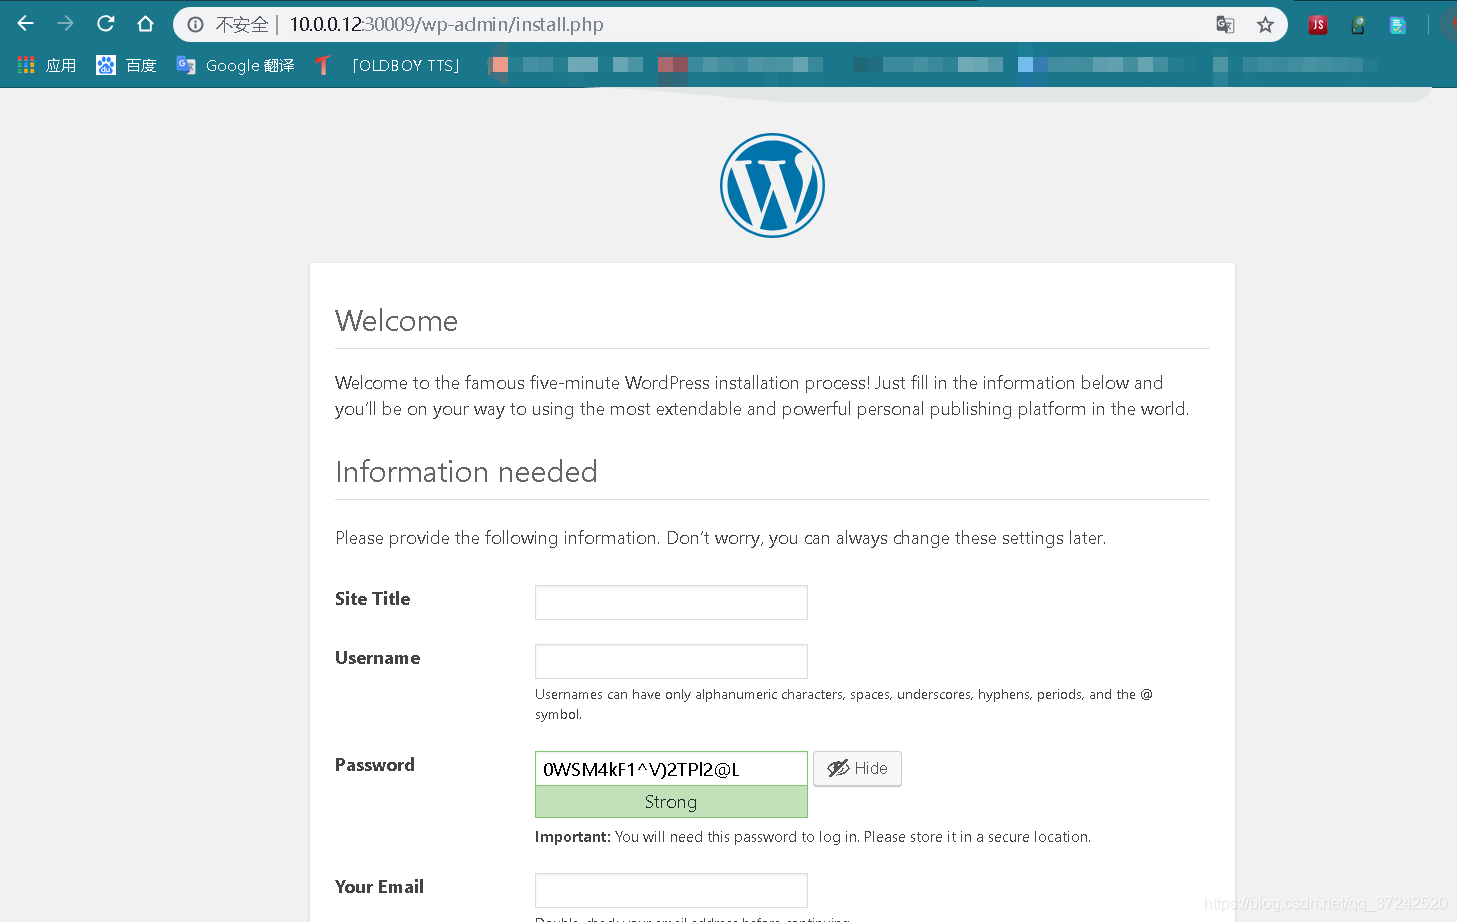Click the address bar URL text

click(446, 25)
